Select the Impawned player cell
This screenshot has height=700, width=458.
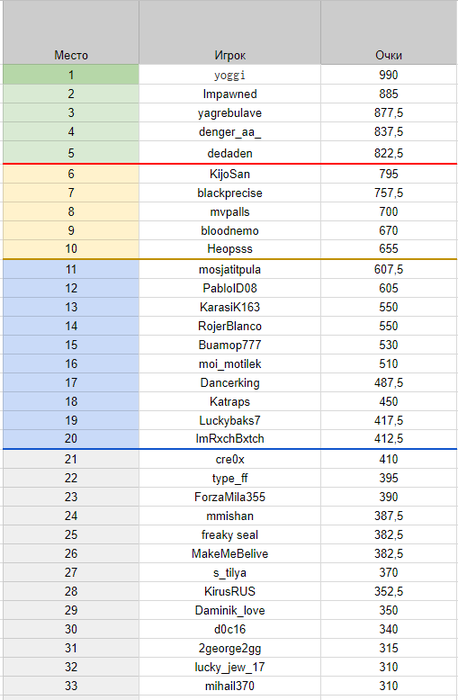coord(229,94)
